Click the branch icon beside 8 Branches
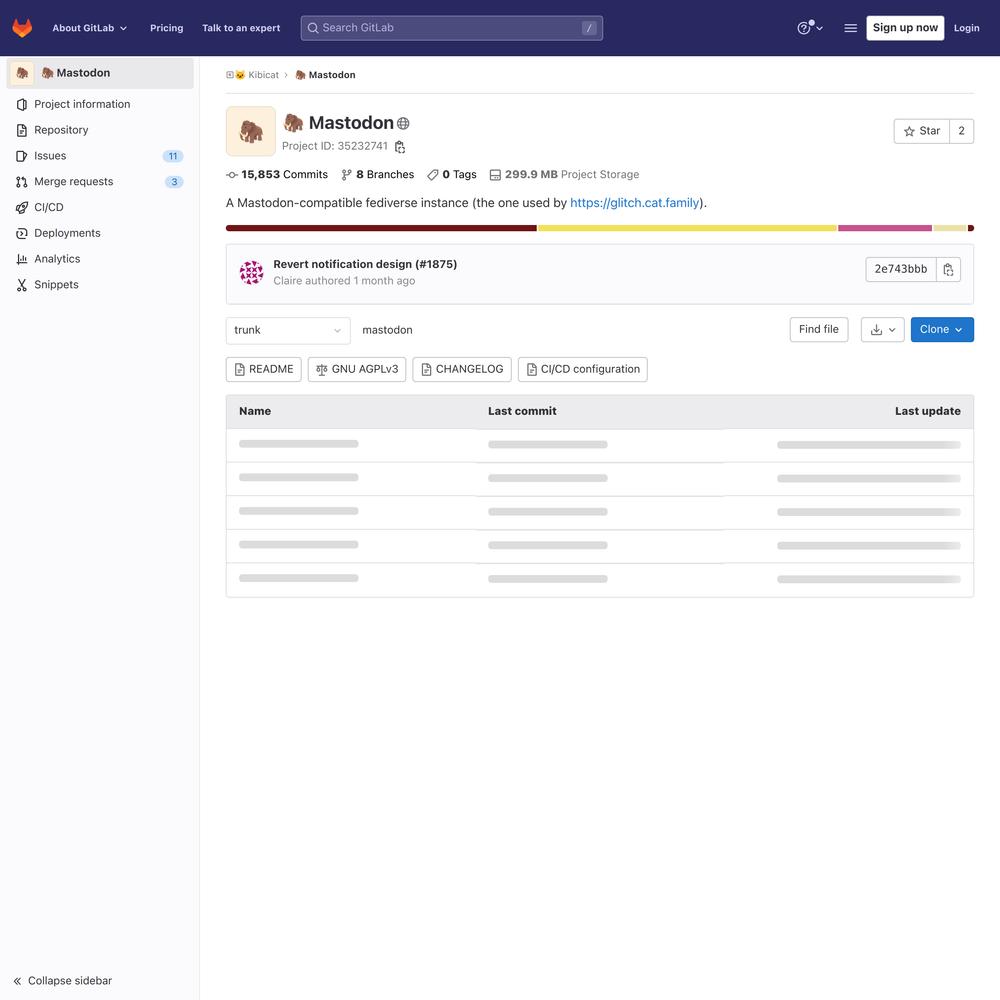Viewport: 1000px width, 1000px height. 346,175
